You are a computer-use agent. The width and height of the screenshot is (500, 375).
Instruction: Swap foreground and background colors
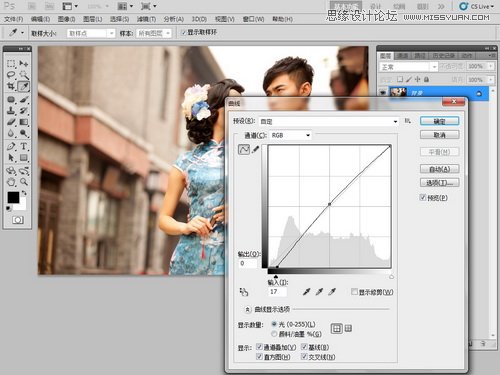24,193
